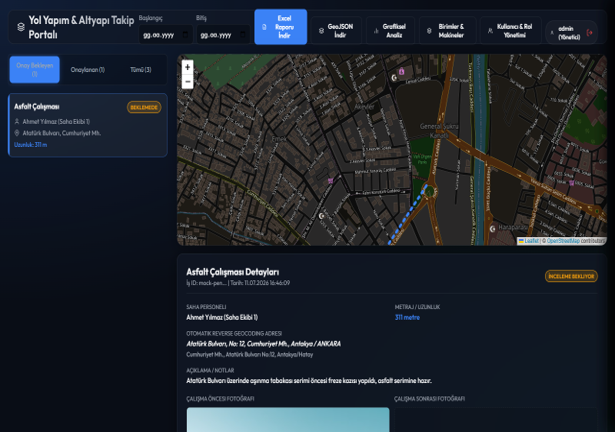615x432 pixels.
Task: Open the Çalışma Öncesi photo thumbnail
Action: 288,419
